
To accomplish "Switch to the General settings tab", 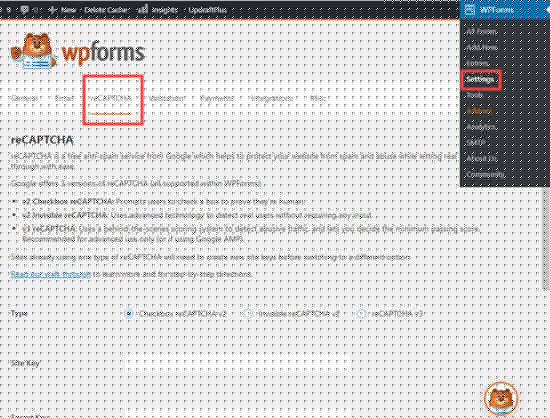I will 24,98.
